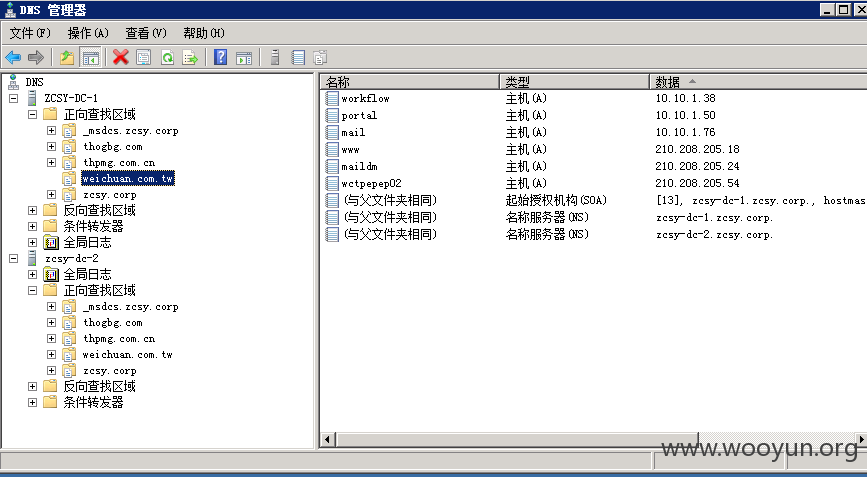This screenshot has height=477, width=867.
Task: Click the server tower toolbar icon
Action: pos(274,57)
